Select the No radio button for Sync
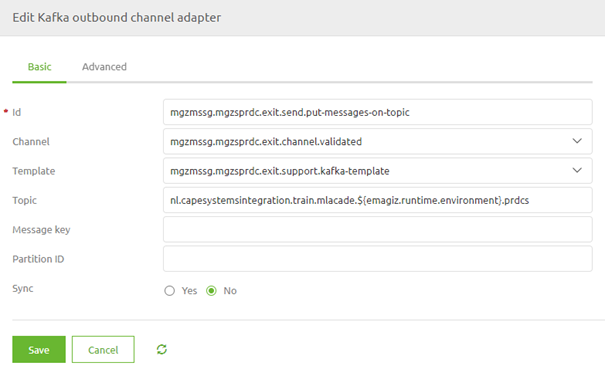The width and height of the screenshot is (605, 376). click(x=211, y=291)
